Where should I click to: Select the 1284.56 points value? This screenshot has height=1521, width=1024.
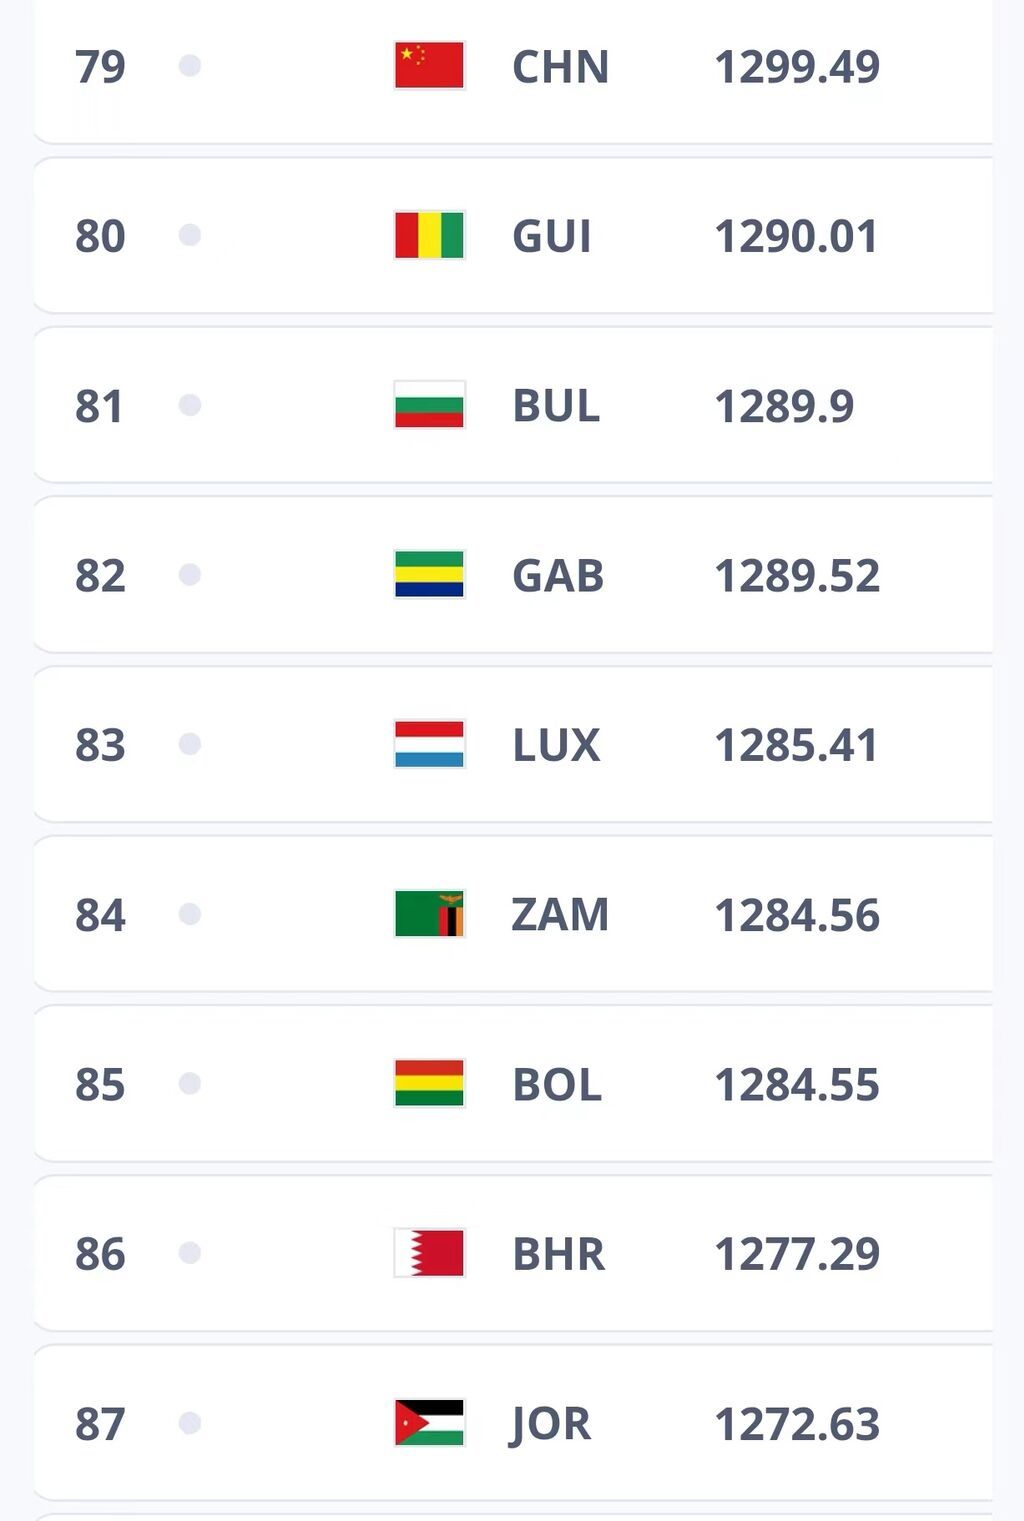[x=797, y=915]
